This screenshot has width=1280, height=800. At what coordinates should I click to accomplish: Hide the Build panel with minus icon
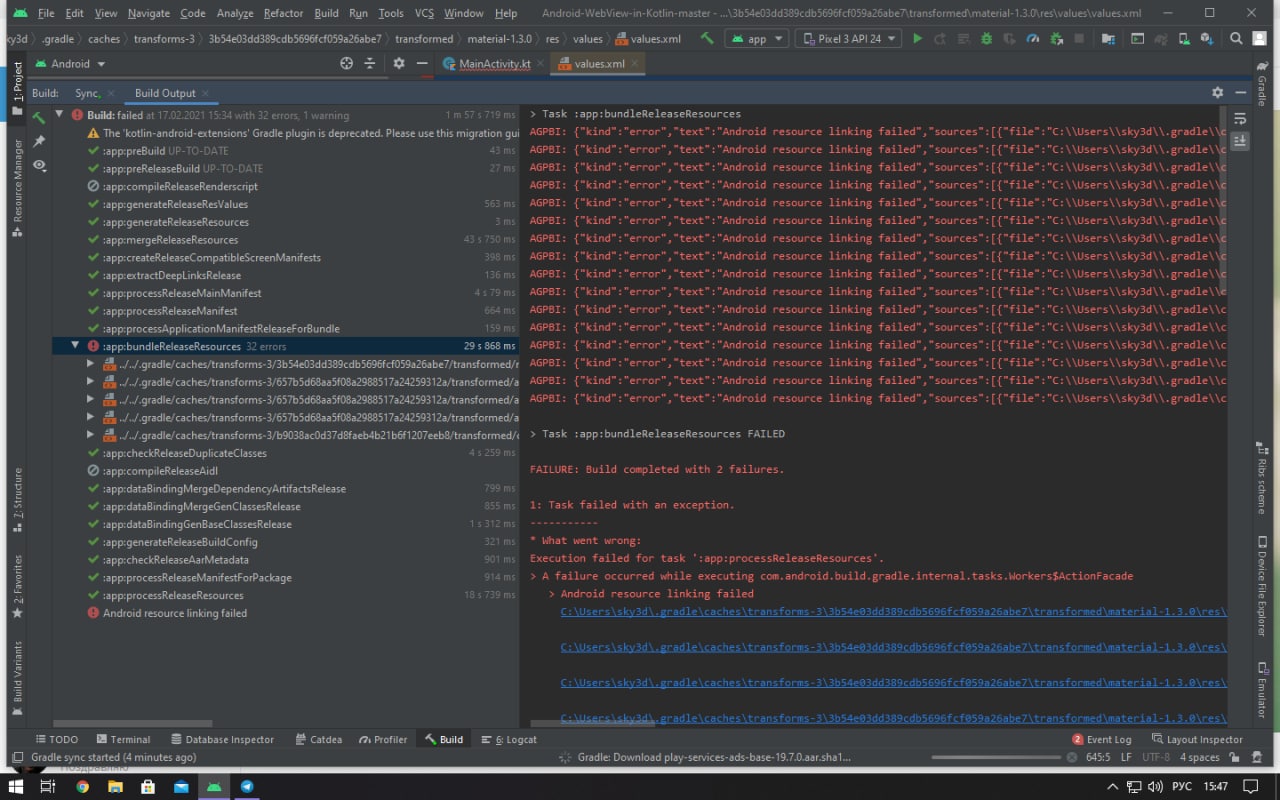tap(1241, 92)
